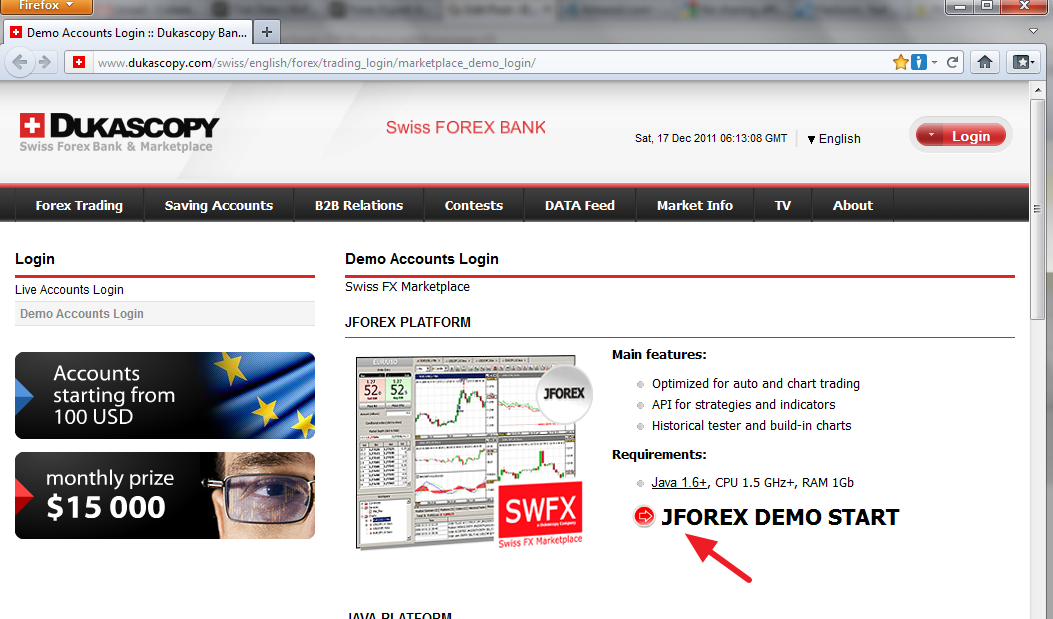Start the JFOREX DEMO START link
Screen dimensions: 1053x619
[780, 517]
